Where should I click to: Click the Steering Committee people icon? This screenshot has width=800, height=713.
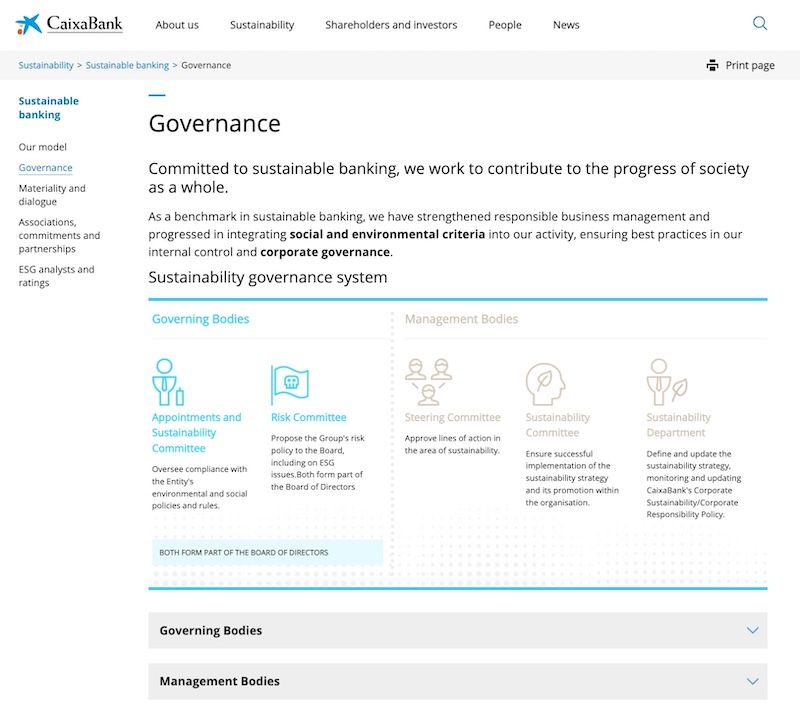tap(429, 382)
